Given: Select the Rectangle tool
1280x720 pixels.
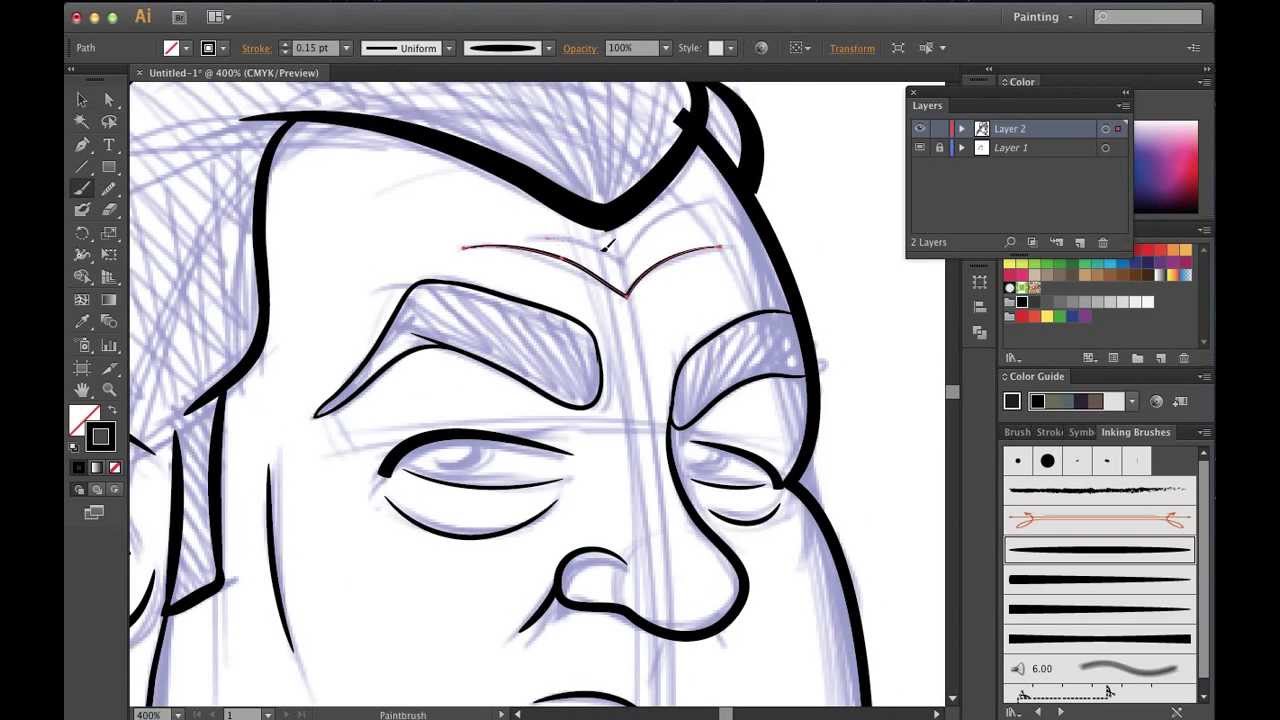Looking at the screenshot, I should coord(109,167).
